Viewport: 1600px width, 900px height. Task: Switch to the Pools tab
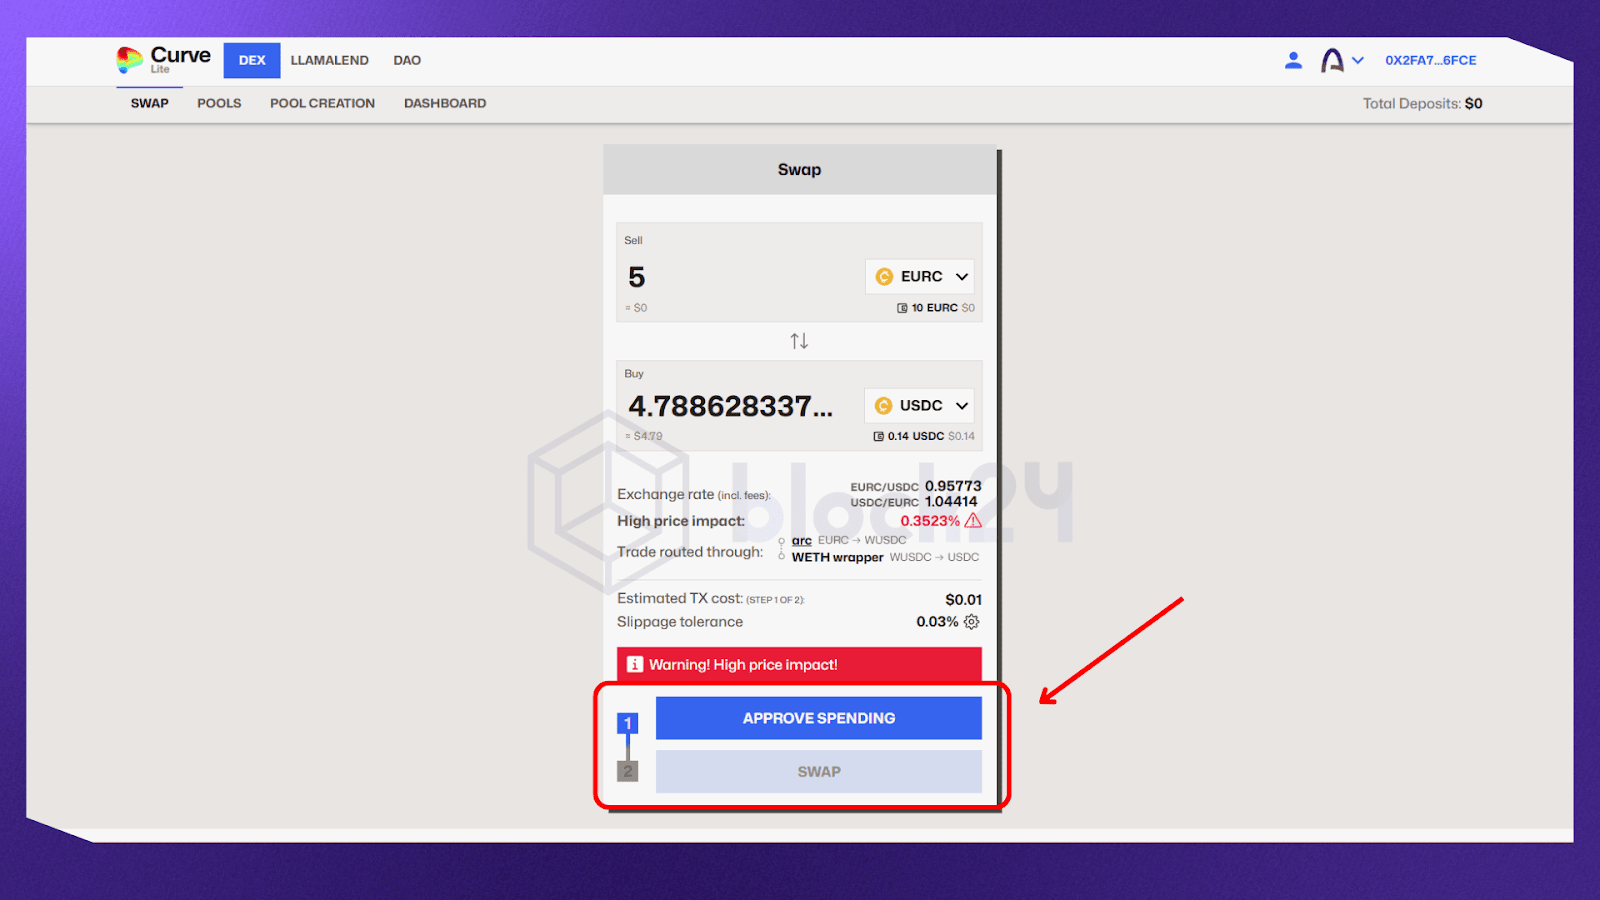coord(219,103)
